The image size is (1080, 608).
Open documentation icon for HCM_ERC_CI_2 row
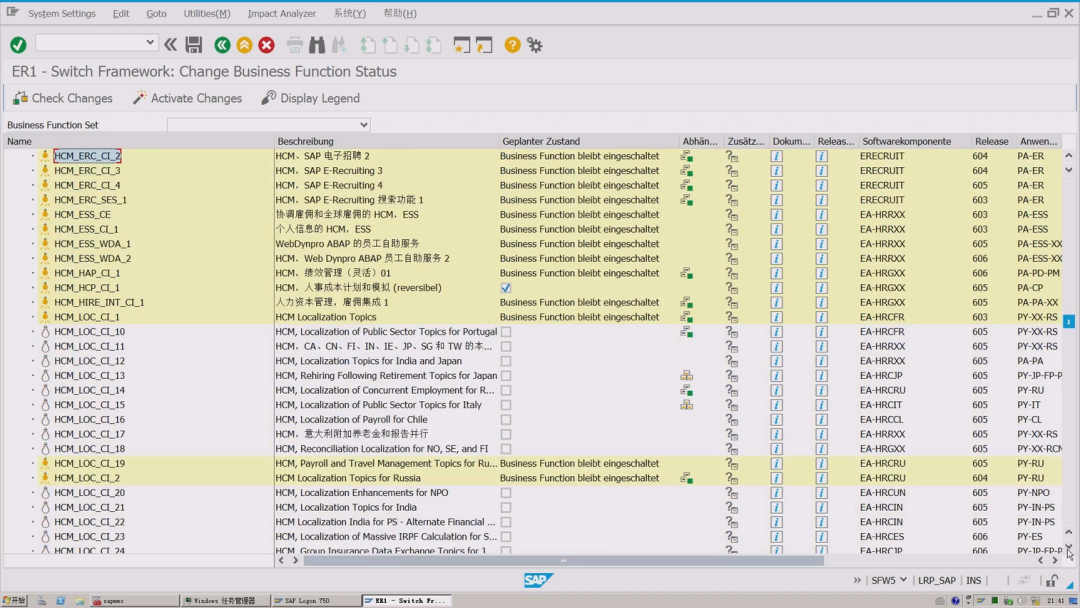[776, 156]
